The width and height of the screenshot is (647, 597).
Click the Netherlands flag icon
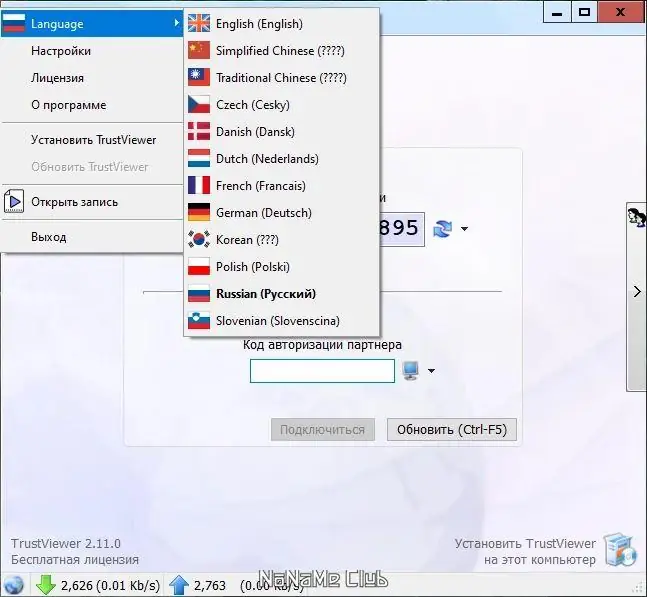(x=199, y=158)
